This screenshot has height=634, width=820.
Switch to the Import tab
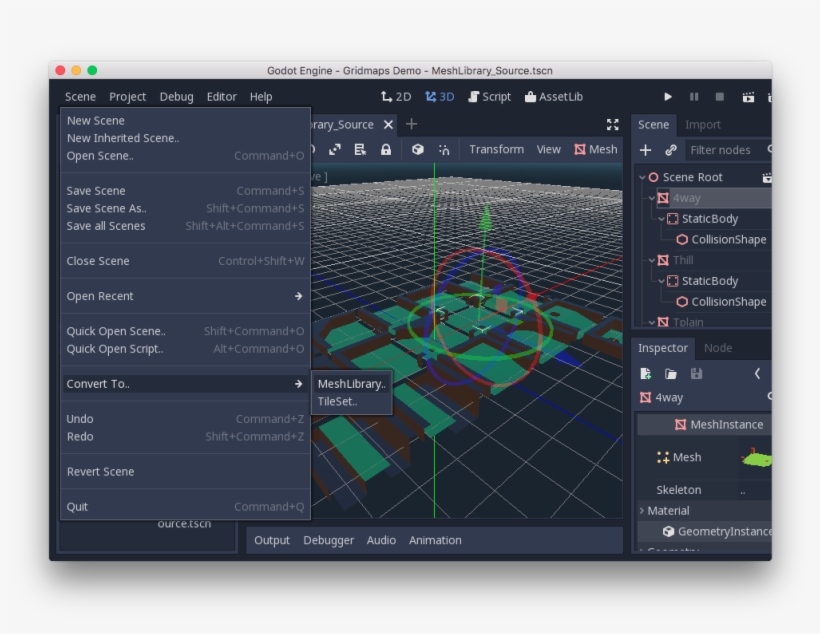702,124
